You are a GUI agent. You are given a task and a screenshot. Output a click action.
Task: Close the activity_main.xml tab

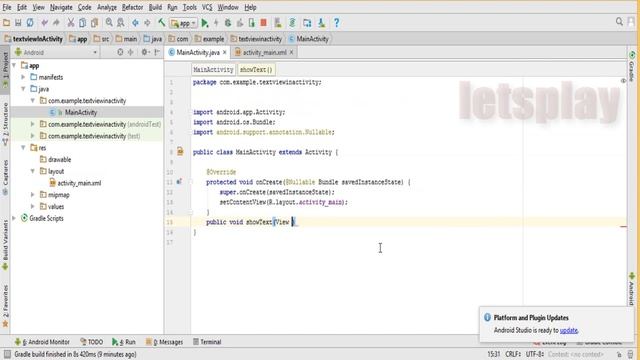[x=291, y=52]
